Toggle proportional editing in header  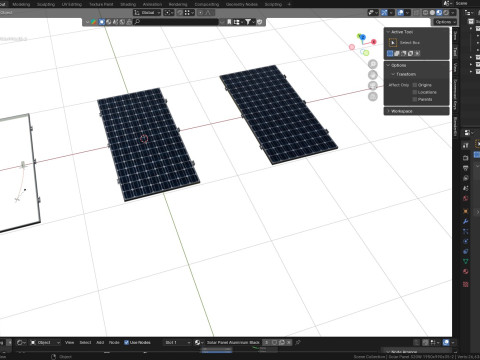pyautogui.click(x=201, y=13)
